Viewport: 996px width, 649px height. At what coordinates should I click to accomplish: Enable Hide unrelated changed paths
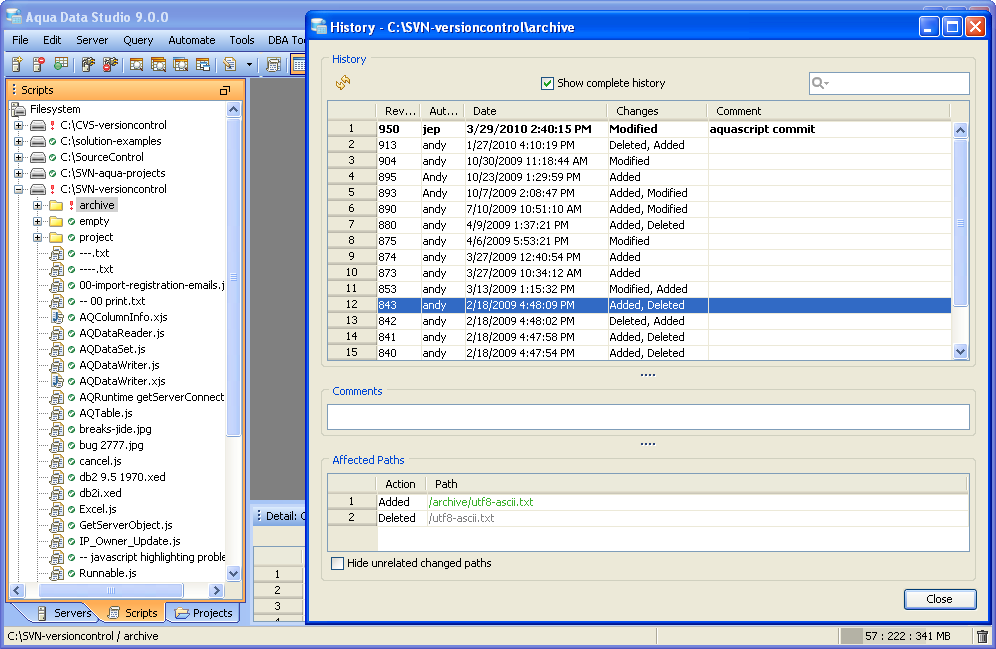pos(338,563)
